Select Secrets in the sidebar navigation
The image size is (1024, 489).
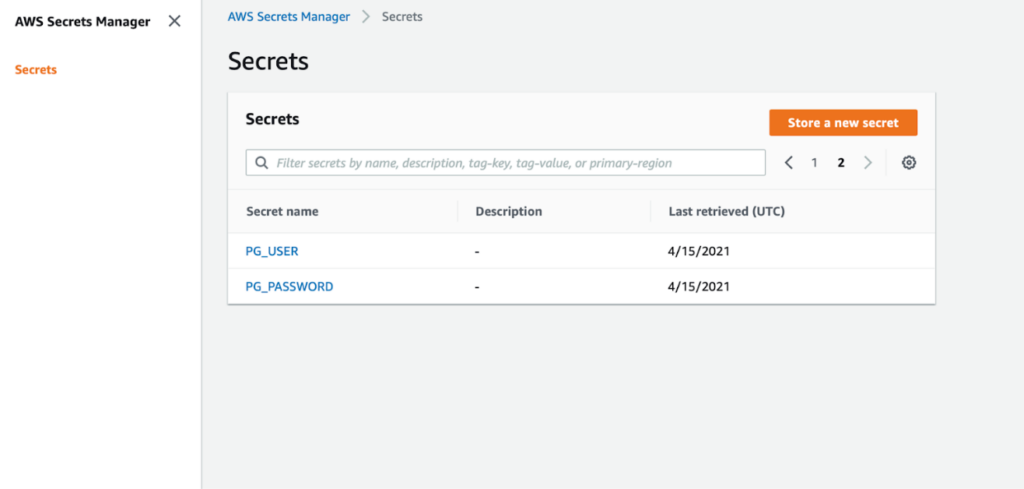tap(36, 70)
